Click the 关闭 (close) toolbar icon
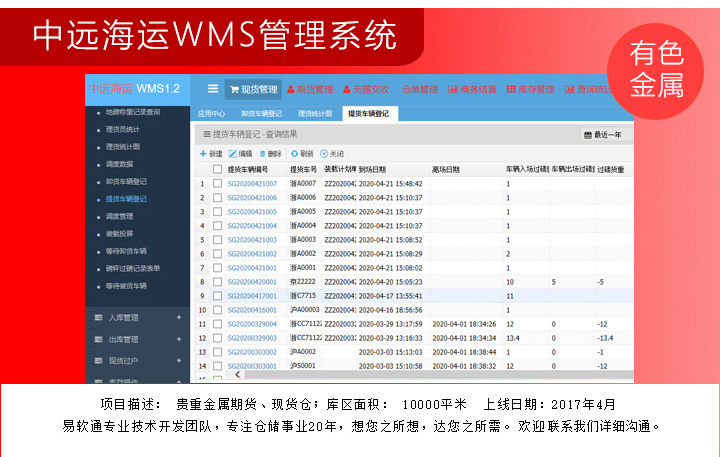Viewport: 720px width, 457px height. point(324,154)
